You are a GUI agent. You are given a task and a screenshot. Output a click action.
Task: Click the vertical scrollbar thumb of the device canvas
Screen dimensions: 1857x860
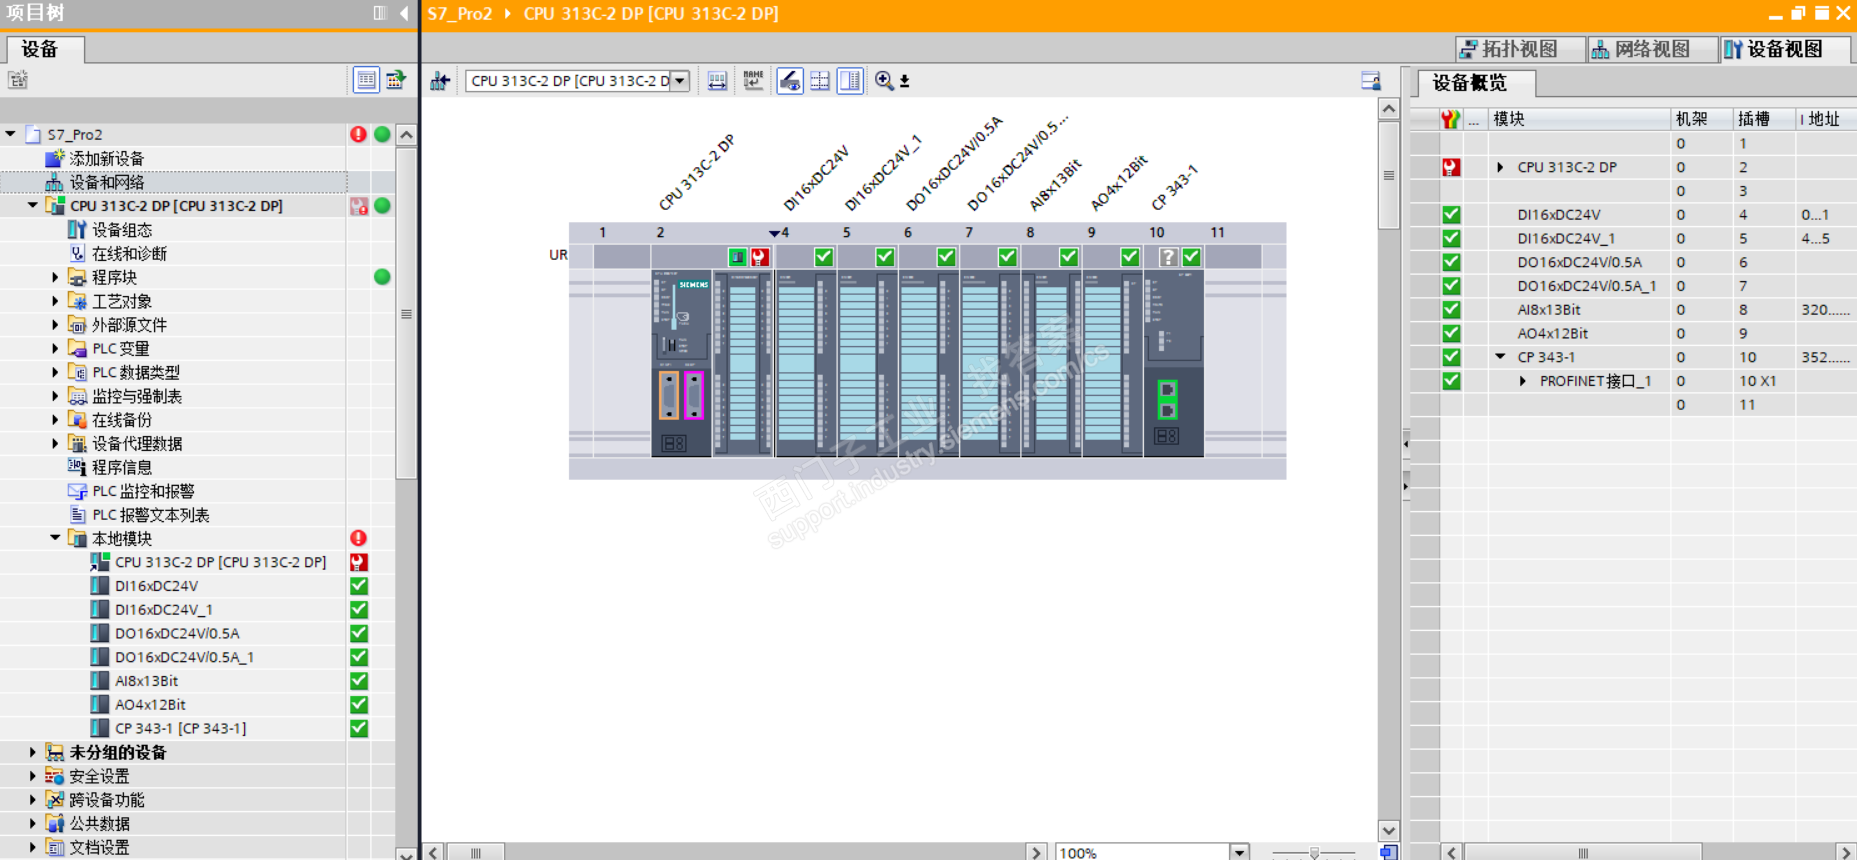point(1388,175)
